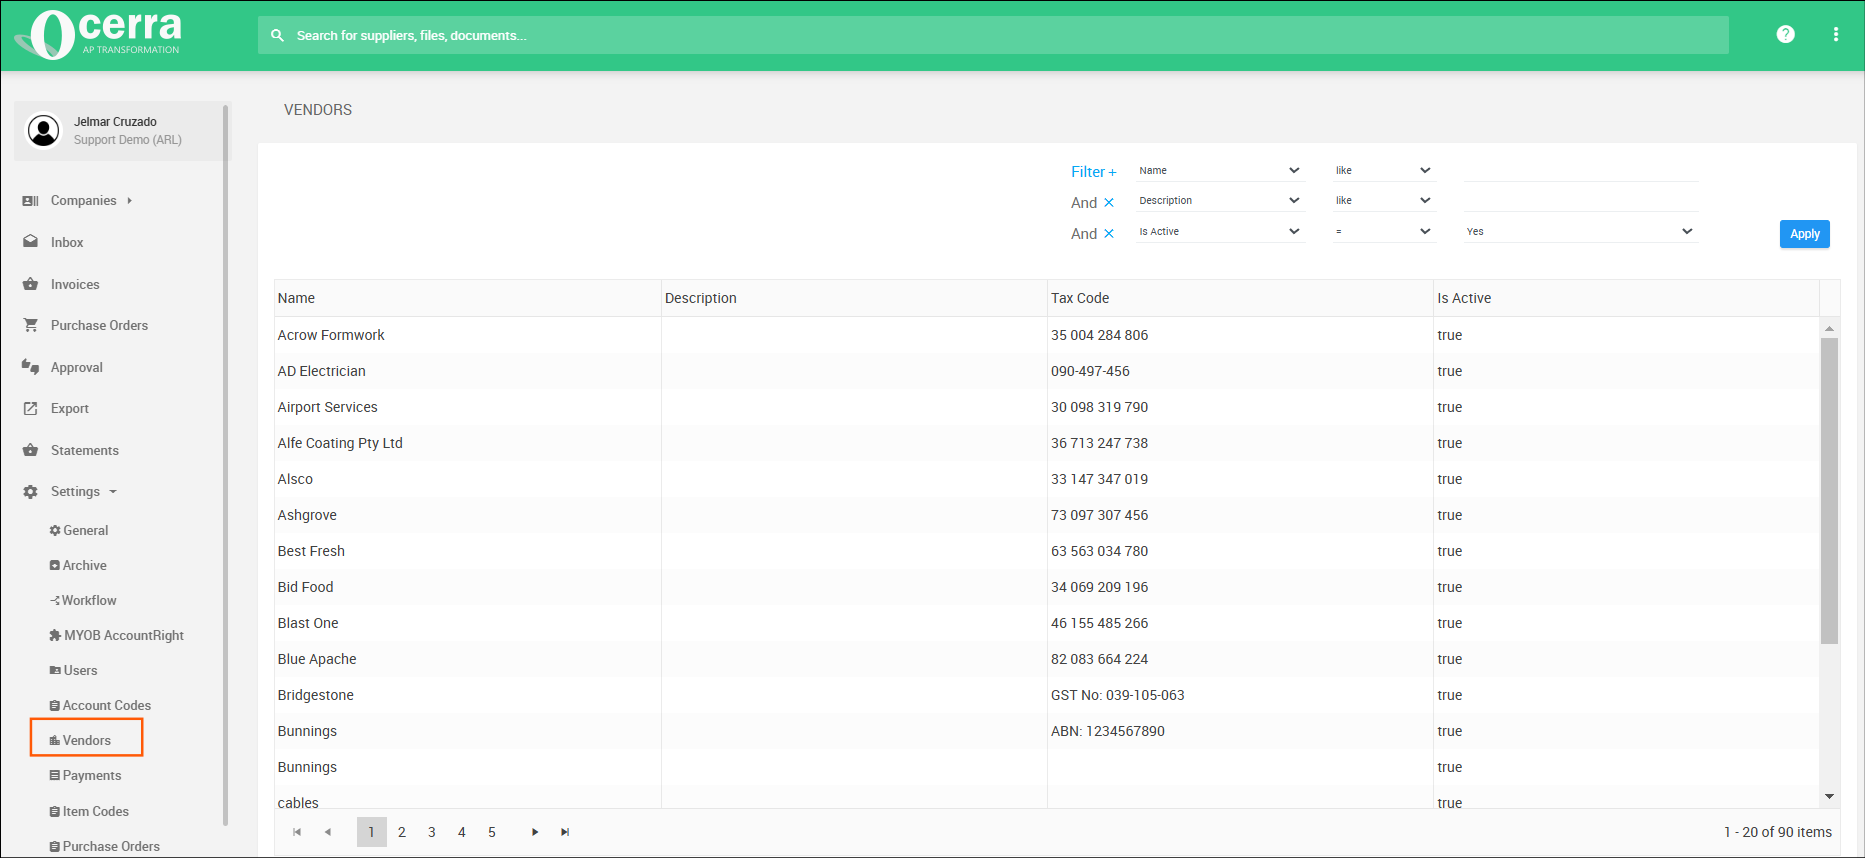Click scrollbar up arrow in table
Viewport: 1865px width, 858px height.
1829,328
